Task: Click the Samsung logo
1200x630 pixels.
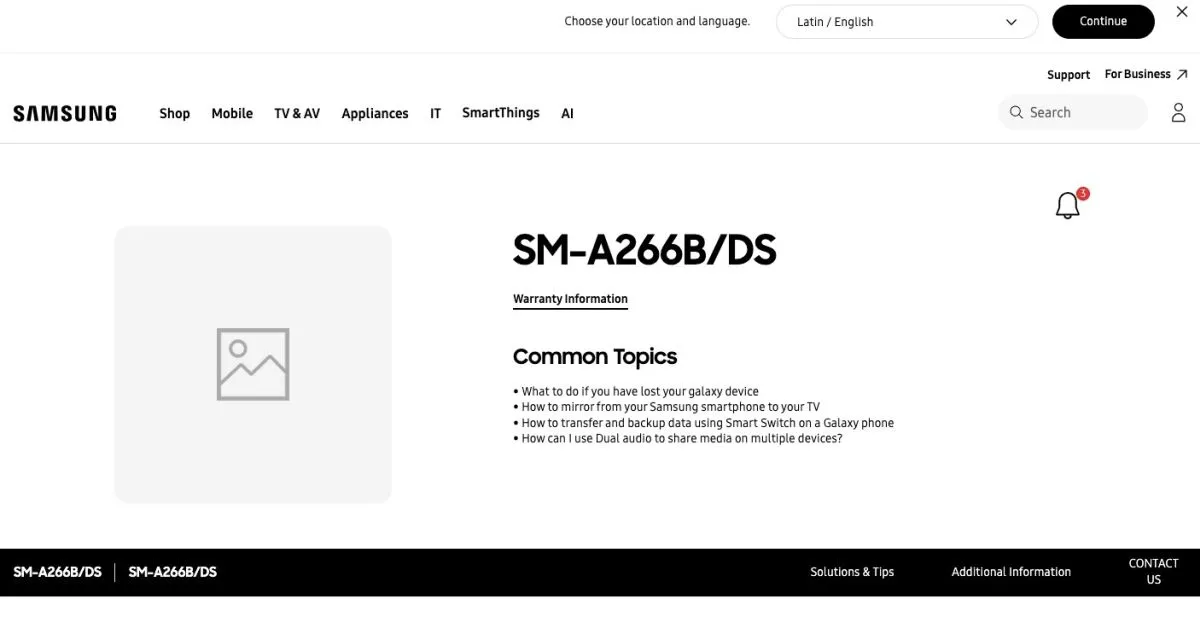Action: point(65,113)
